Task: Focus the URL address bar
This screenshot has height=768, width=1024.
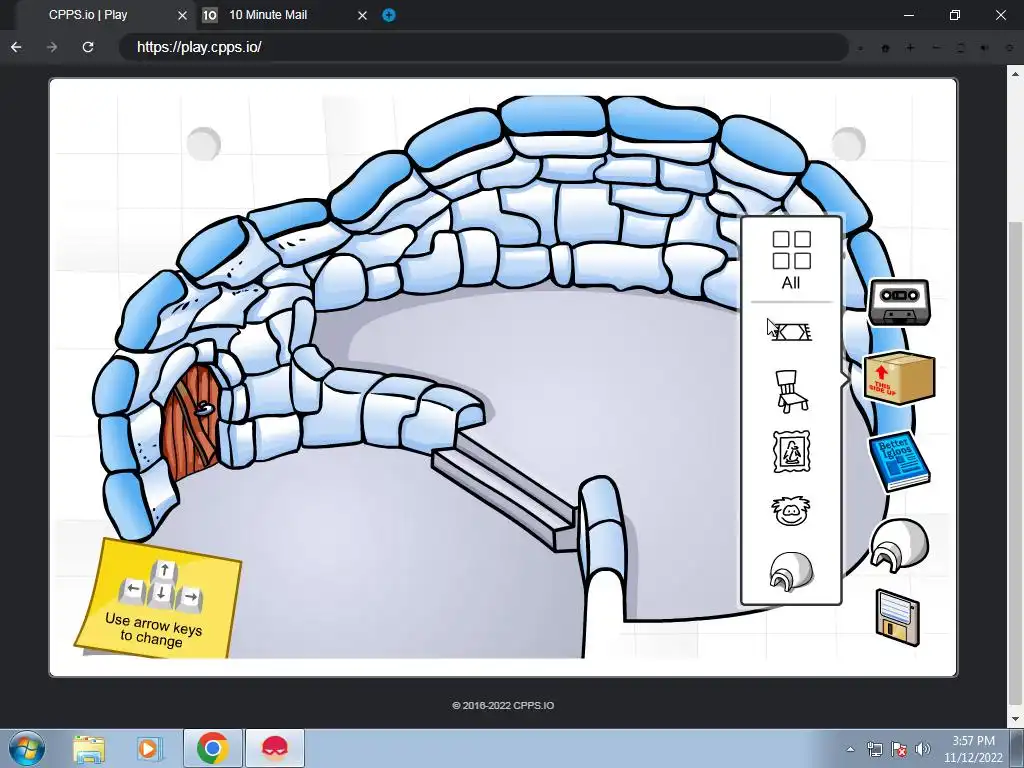Action: (x=483, y=47)
